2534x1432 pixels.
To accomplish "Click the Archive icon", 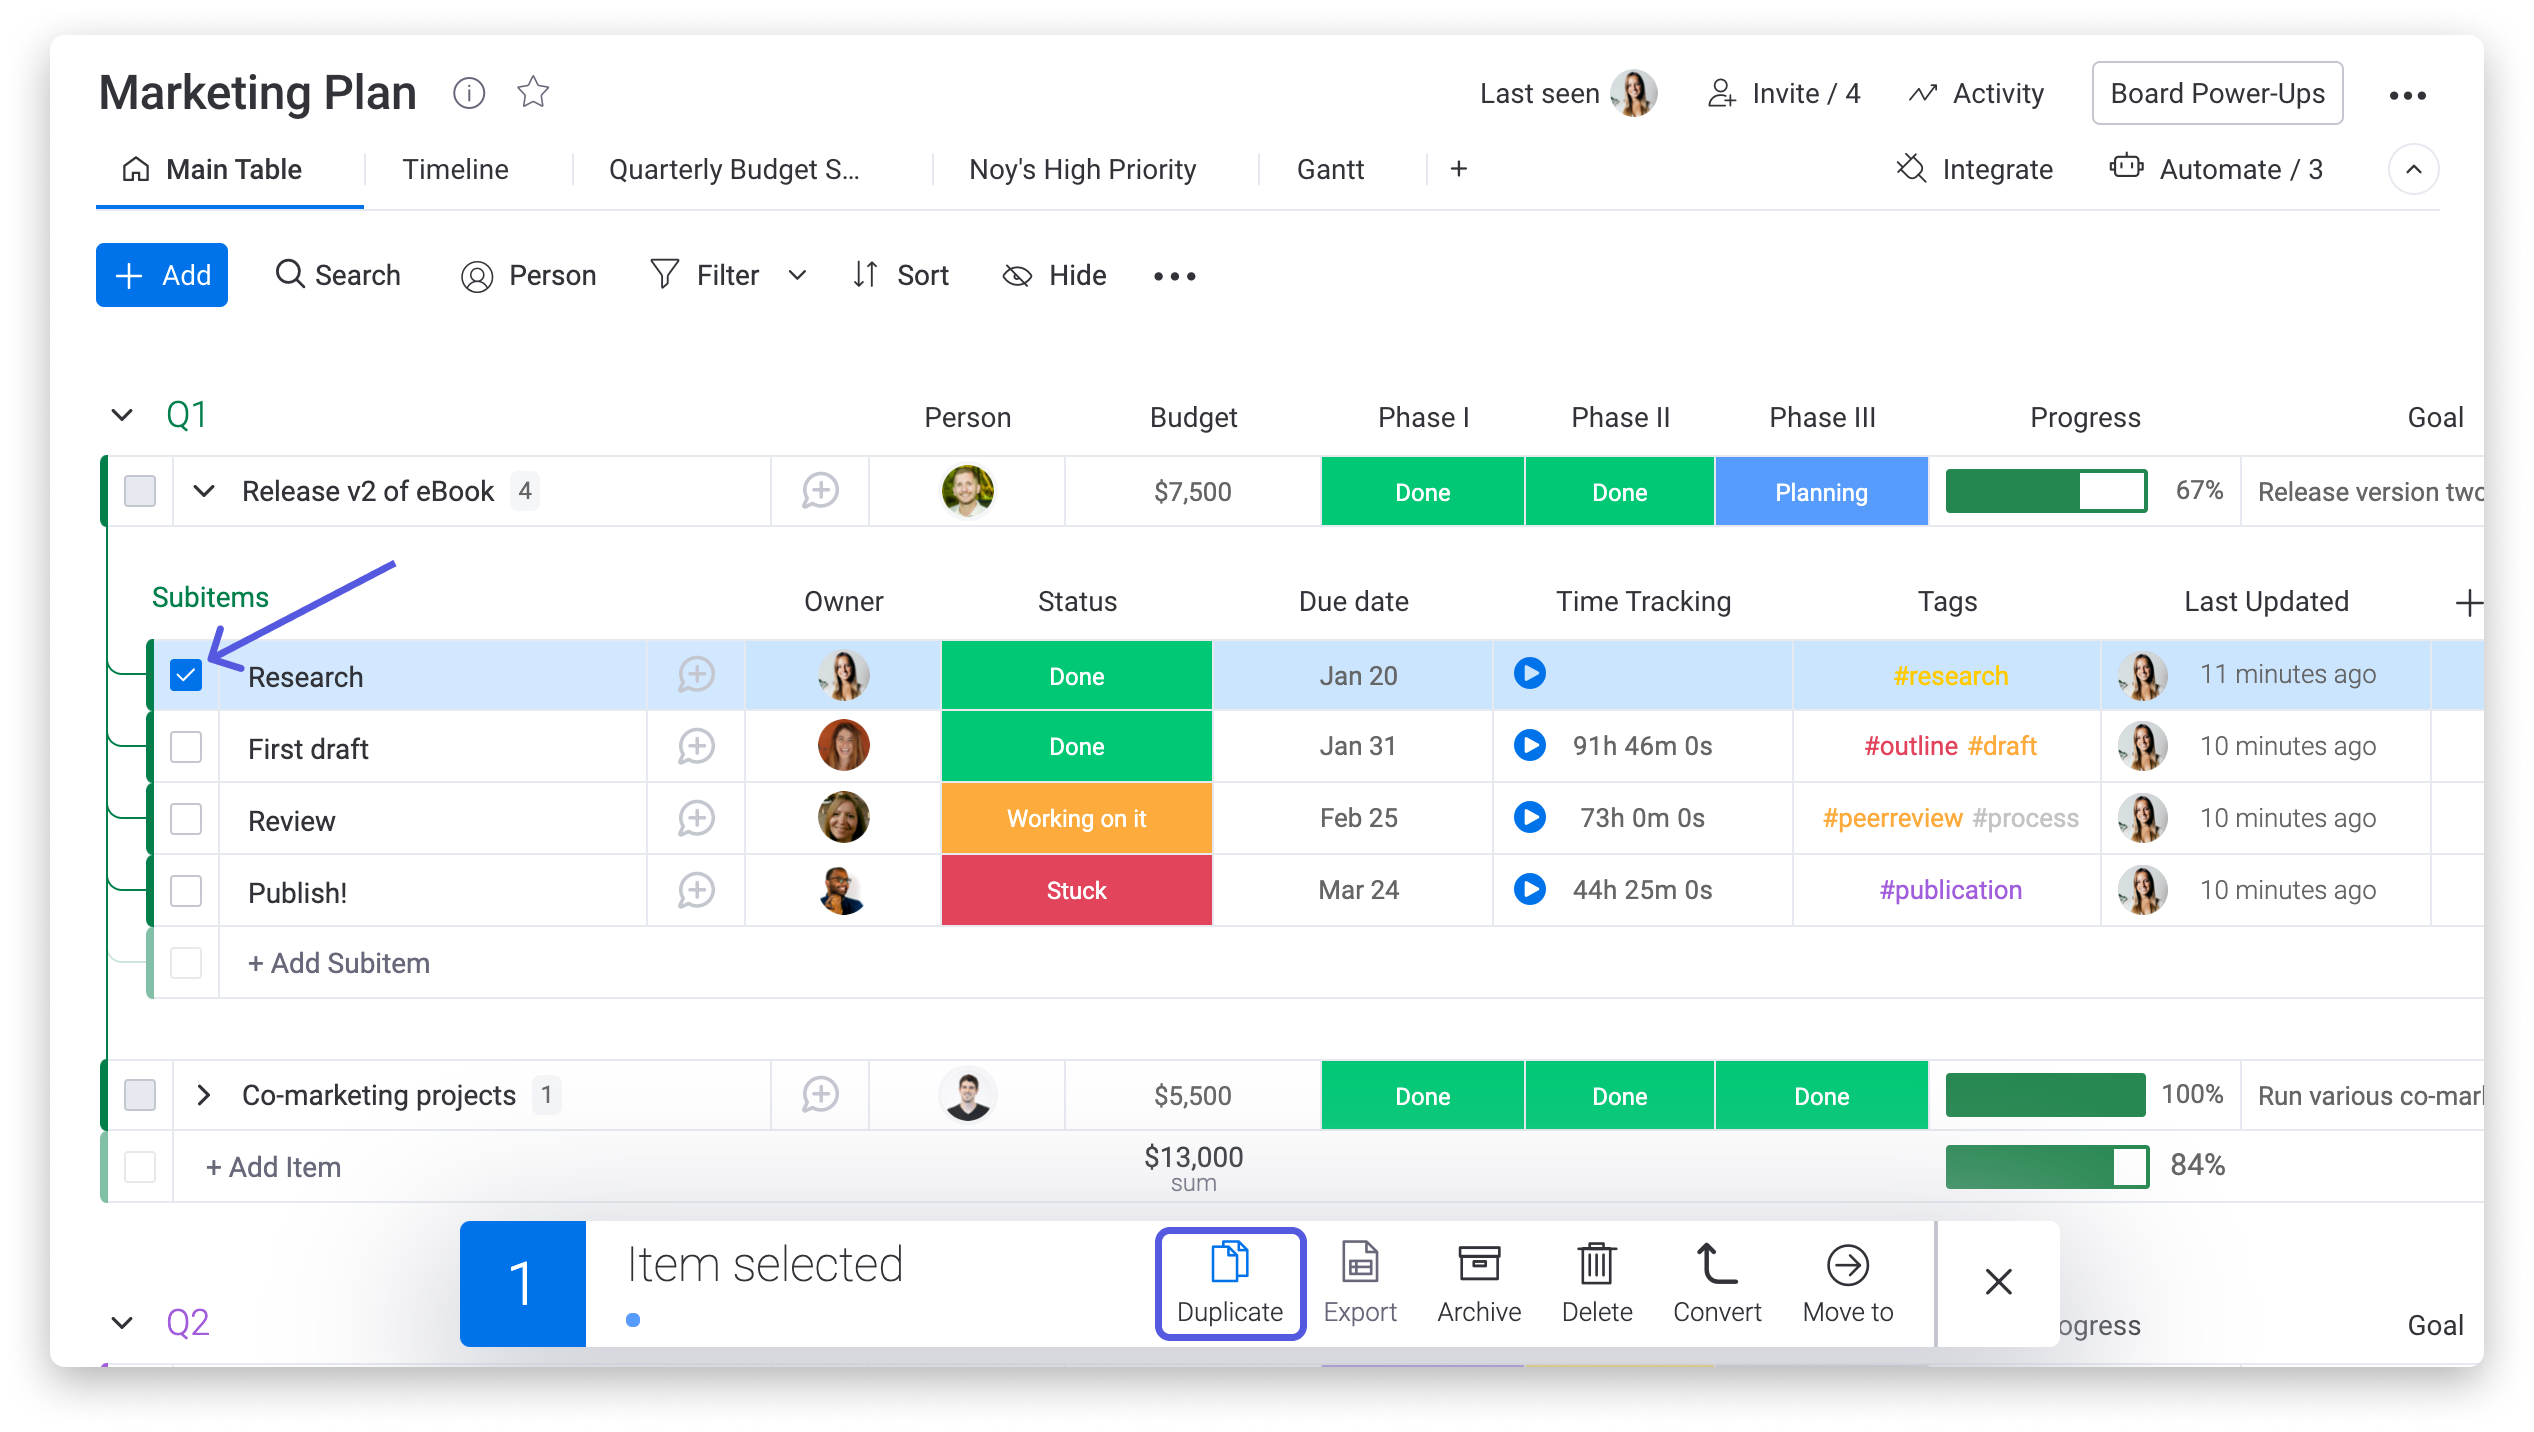I will [x=1478, y=1264].
